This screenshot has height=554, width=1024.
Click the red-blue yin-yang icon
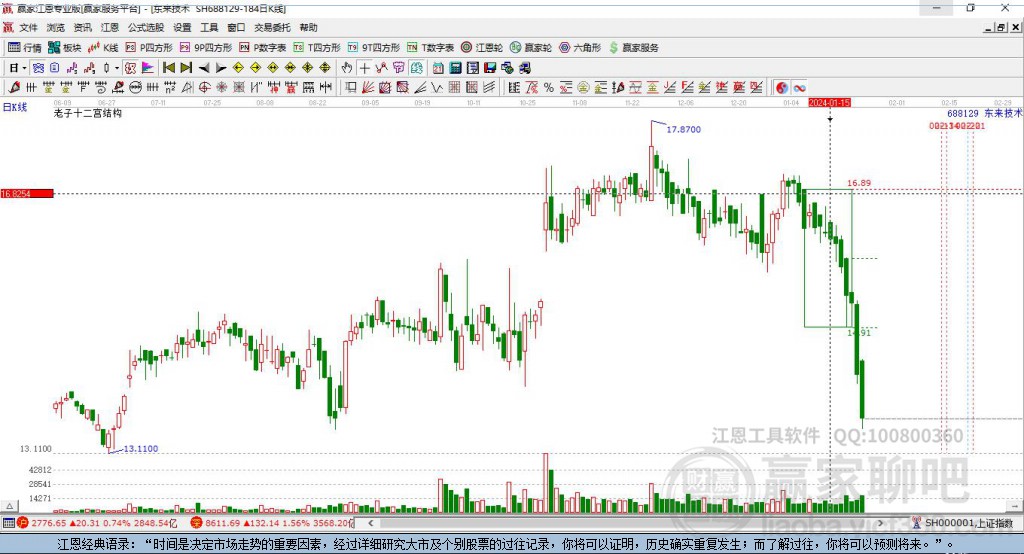point(782,88)
